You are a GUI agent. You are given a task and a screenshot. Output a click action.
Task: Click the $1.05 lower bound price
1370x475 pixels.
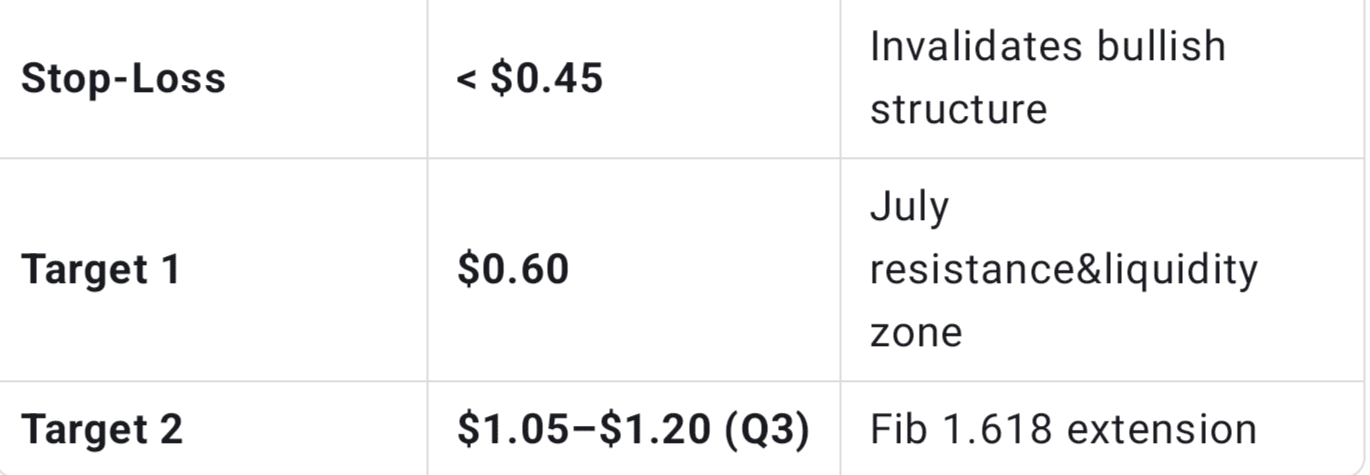point(512,429)
